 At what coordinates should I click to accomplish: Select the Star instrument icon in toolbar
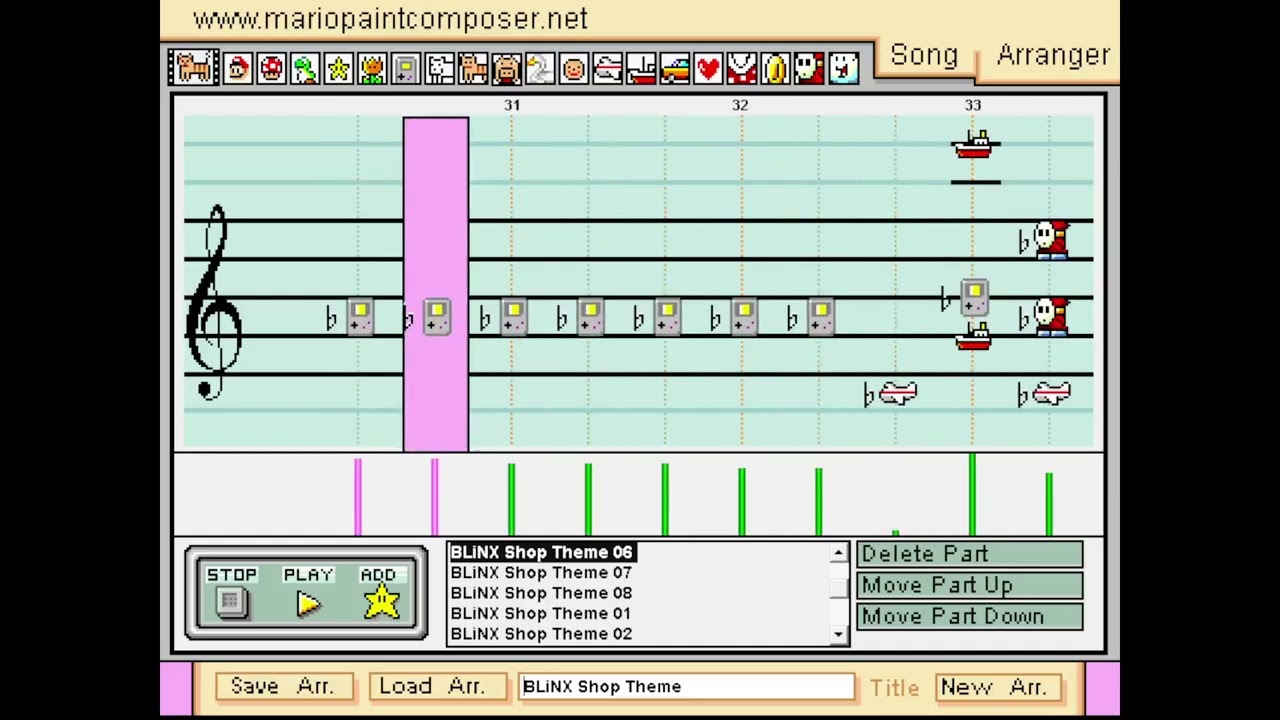(x=338, y=68)
